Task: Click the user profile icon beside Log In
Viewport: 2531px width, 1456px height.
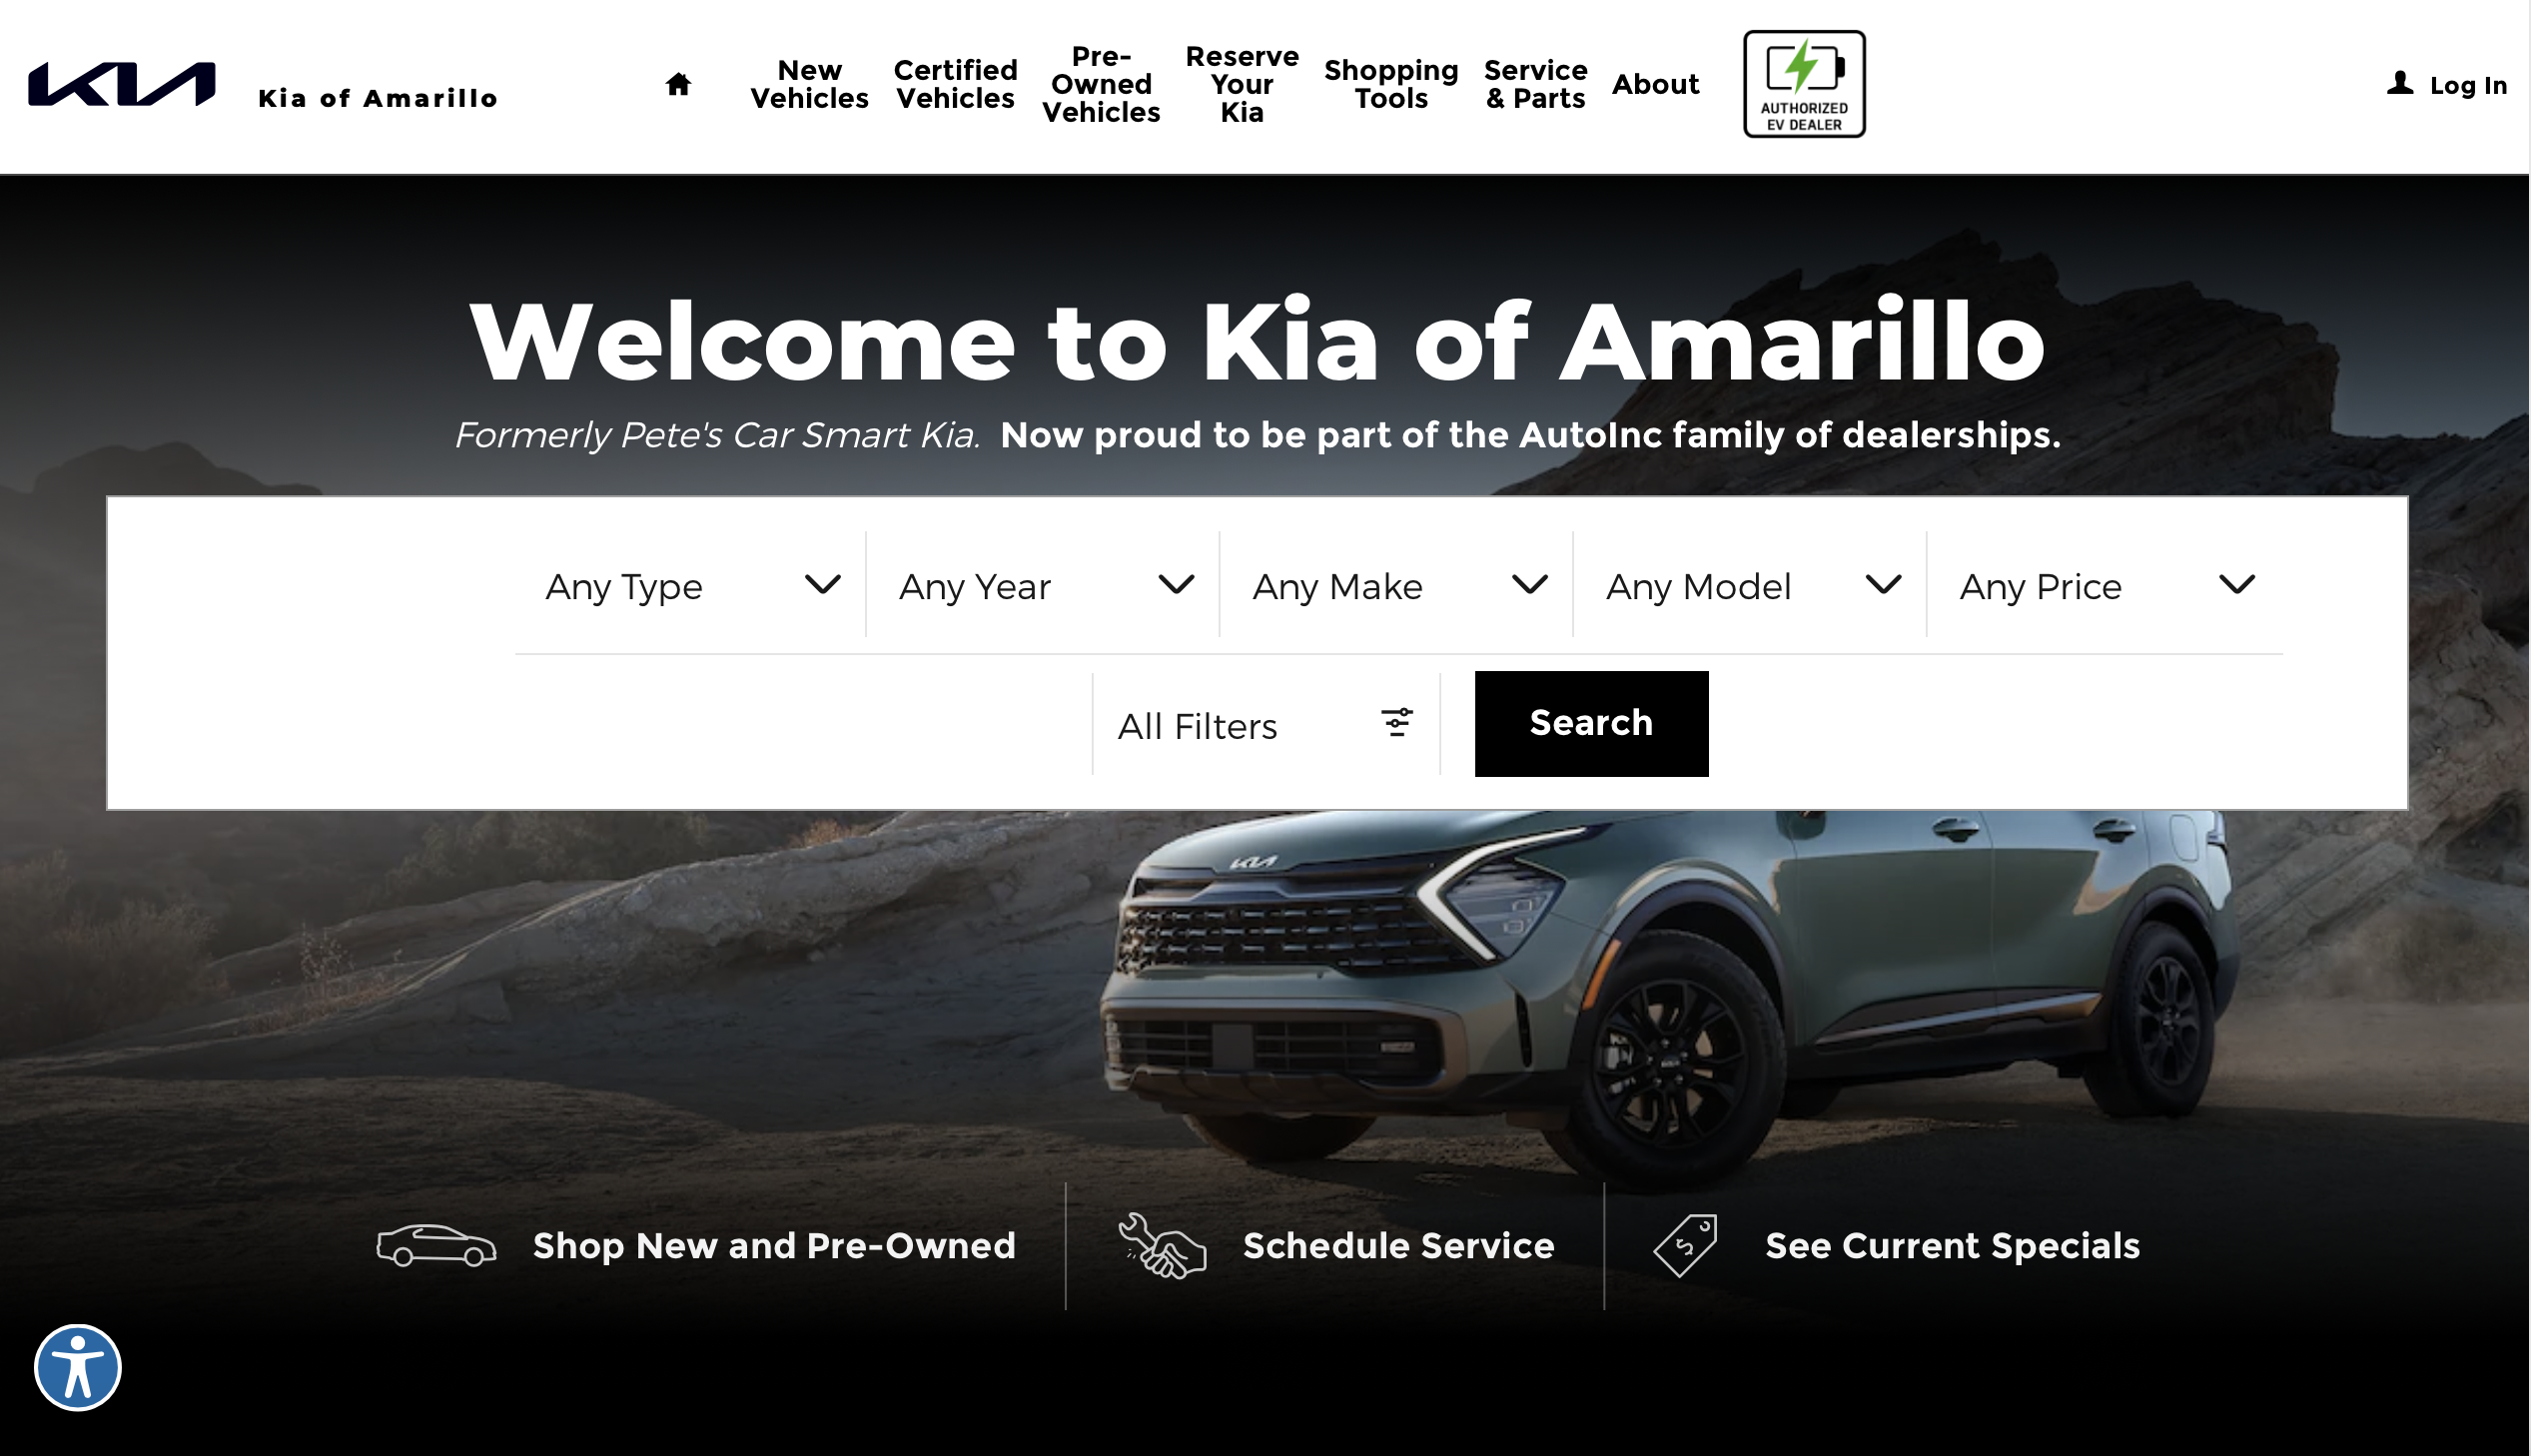Action: pos(2400,83)
